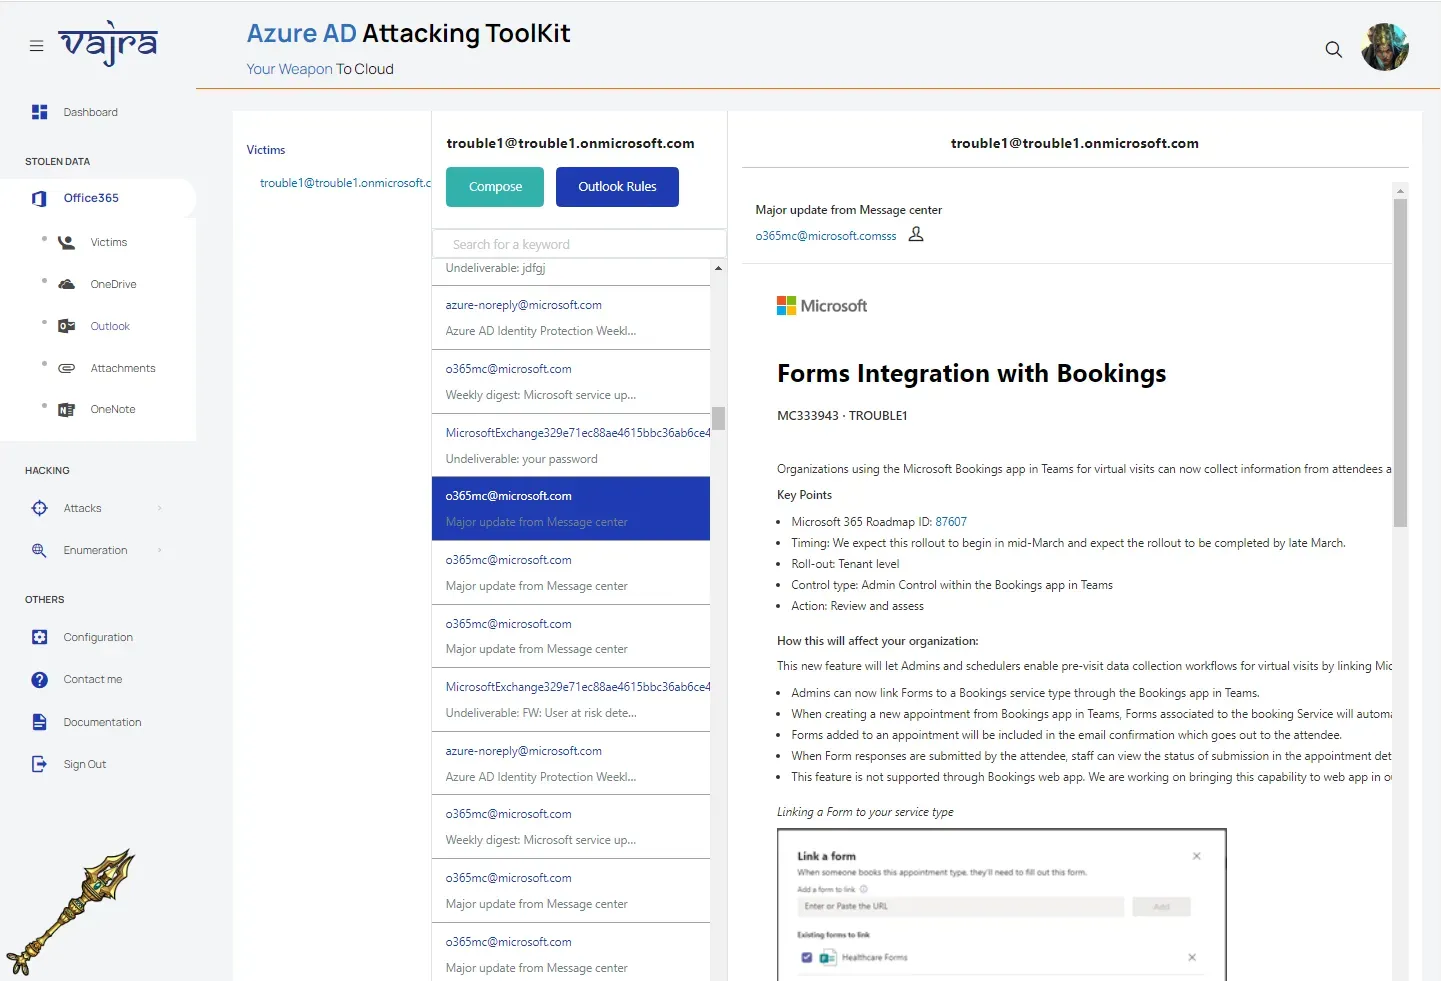This screenshot has height=981, width=1441.
Task: Click the Office365 icon in sidebar
Action: tap(39, 198)
